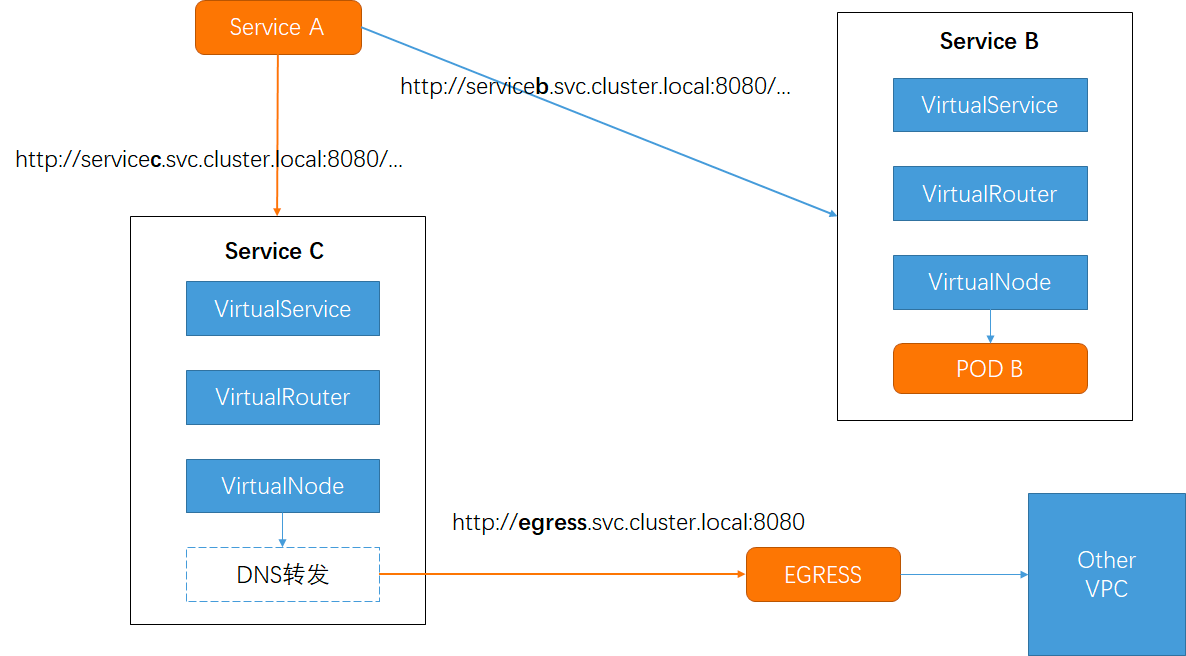Click the orange EGRESS box

[823, 574]
